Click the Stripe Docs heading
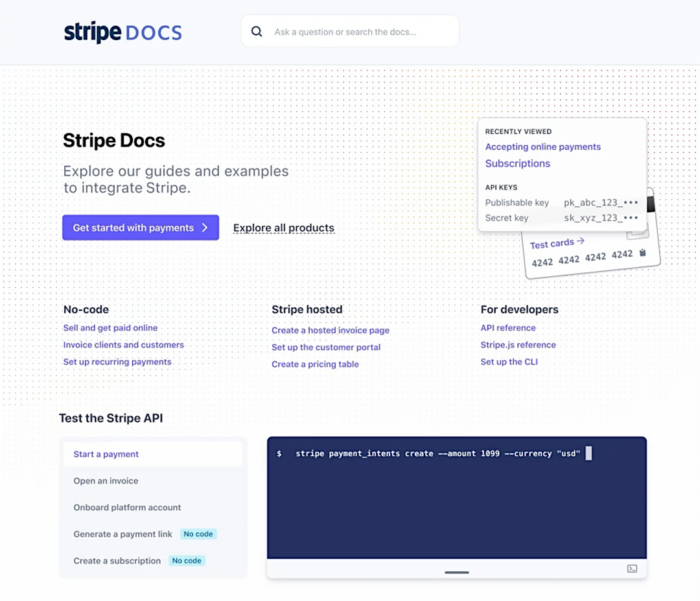Viewport: 700px width, 601px height. 114,141
